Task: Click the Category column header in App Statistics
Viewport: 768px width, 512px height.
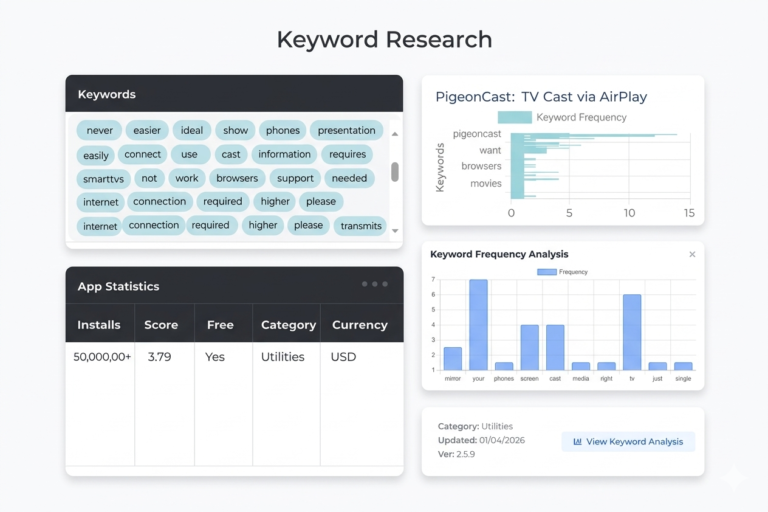Action: tap(288, 325)
